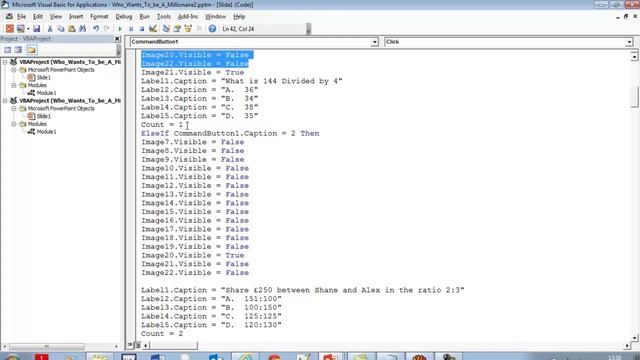Image resolution: width=640 pixels, height=360 pixels.
Task: Open the toolbar options handle after Ln/Col
Action: 308,29
